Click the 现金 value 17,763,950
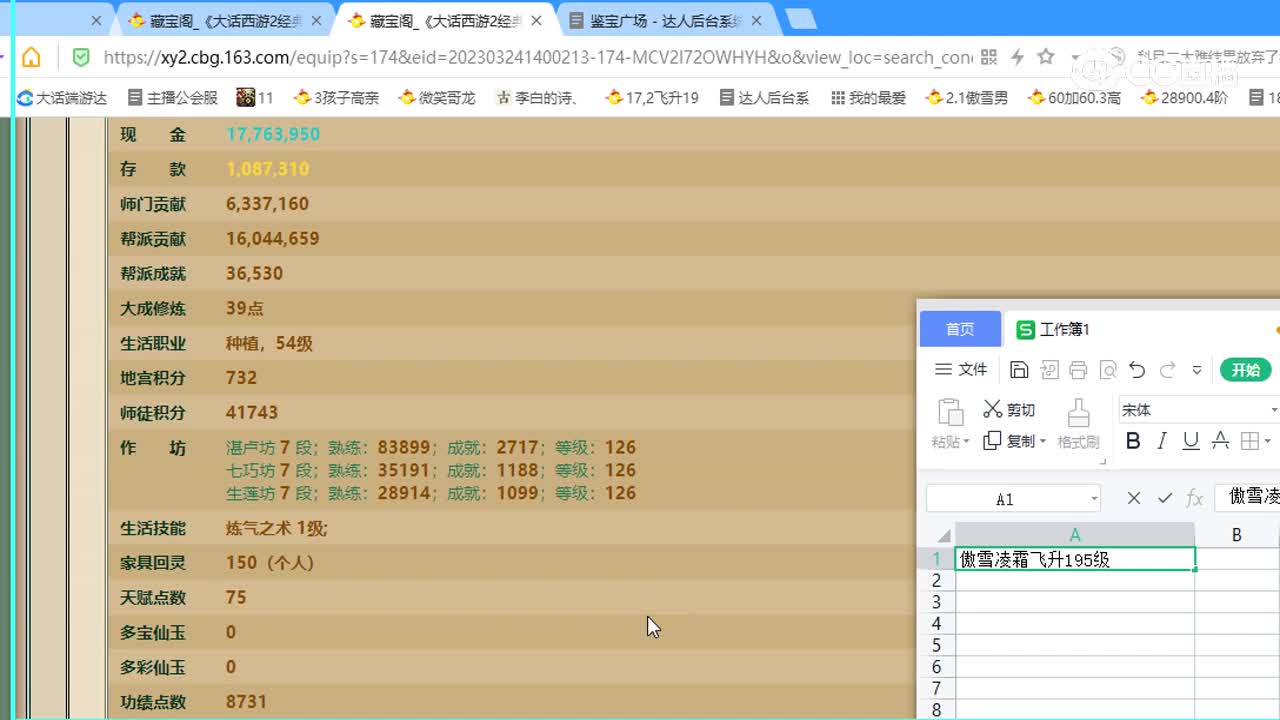The height and width of the screenshot is (720, 1280). pyautogui.click(x=273, y=134)
